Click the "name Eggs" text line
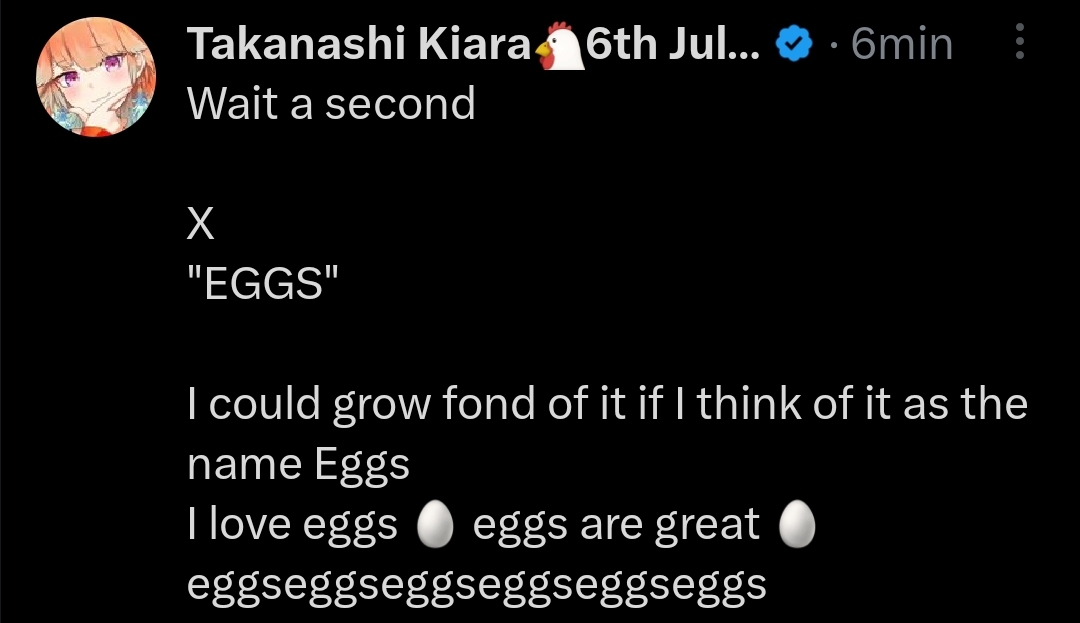 [298, 465]
